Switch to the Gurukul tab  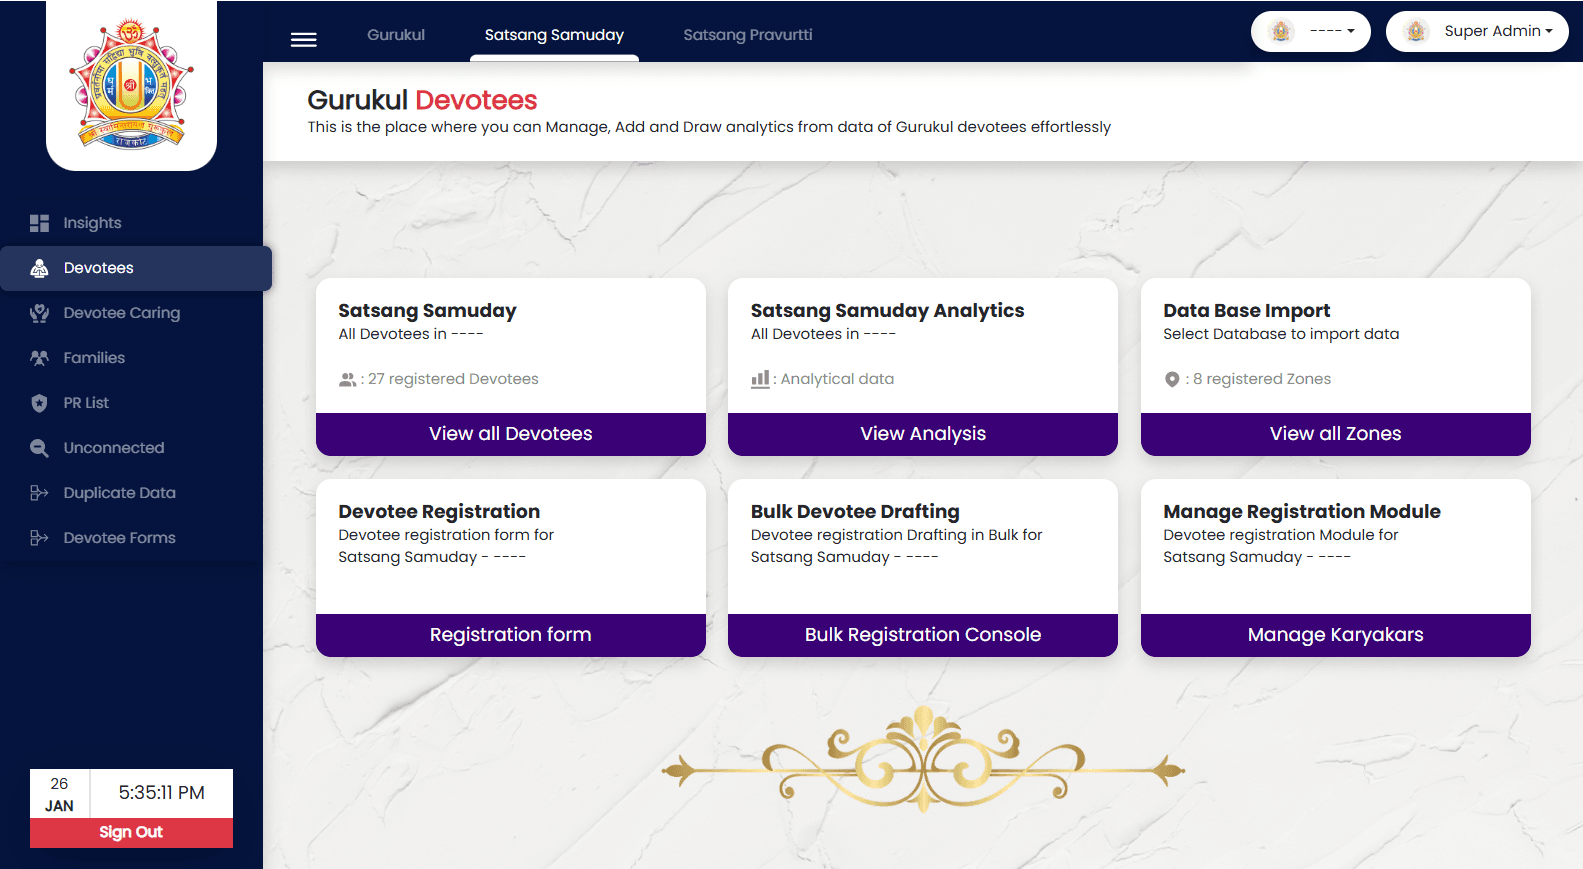[x=396, y=35]
